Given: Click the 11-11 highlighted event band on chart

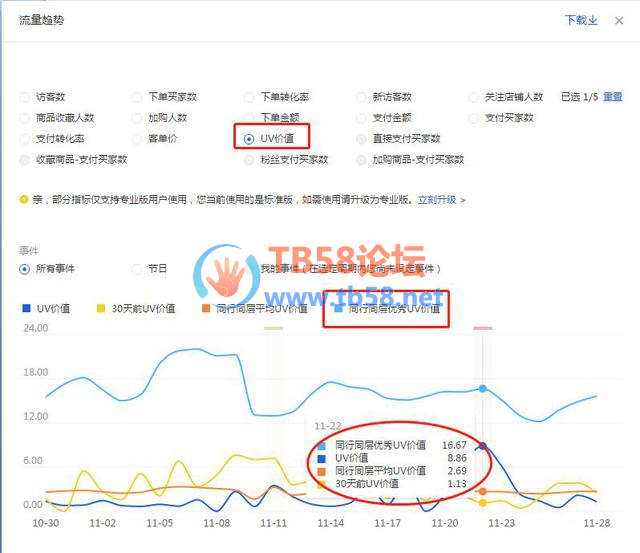Looking at the screenshot, I should coord(274,420).
